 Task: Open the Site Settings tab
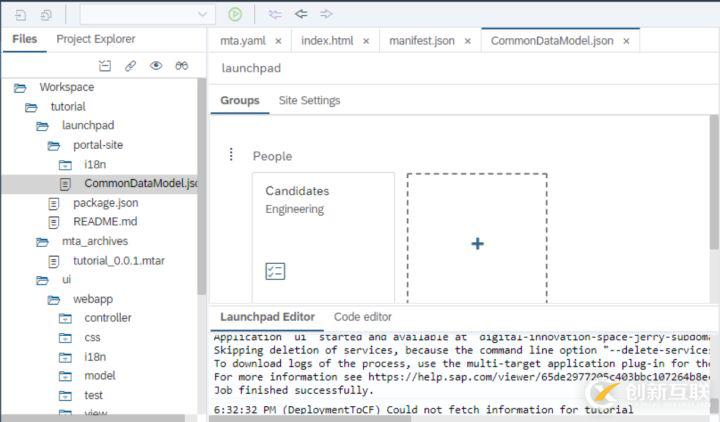click(309, 101)
